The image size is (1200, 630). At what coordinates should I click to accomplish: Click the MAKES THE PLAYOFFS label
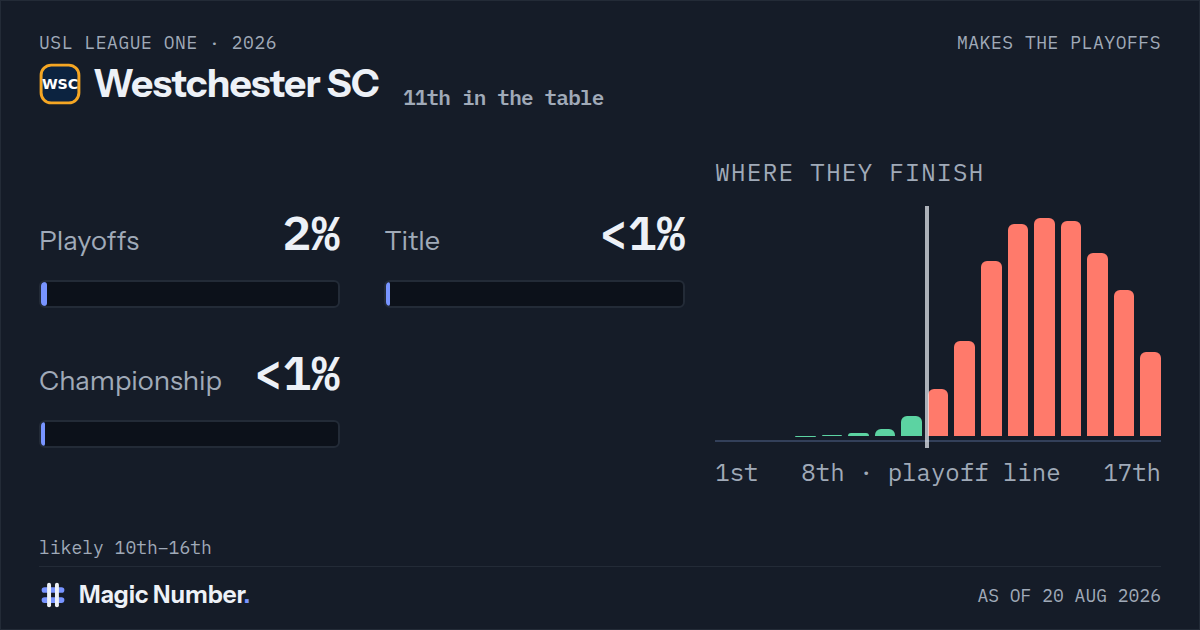click(x=1059, y=43)
